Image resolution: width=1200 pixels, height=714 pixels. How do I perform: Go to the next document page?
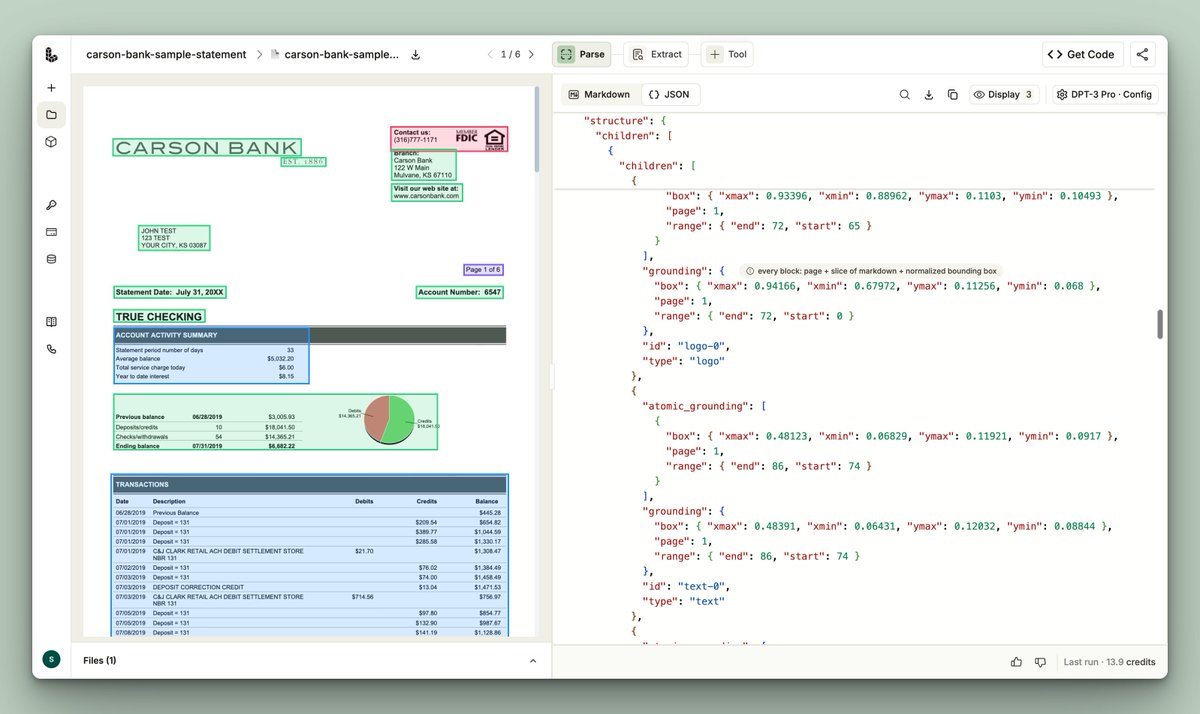tap(531, 55)
